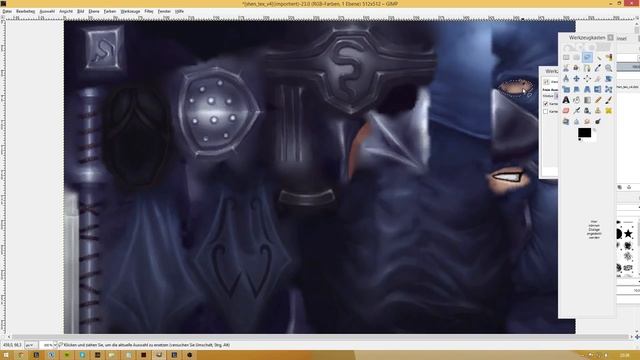
Task: Select the Eraser tool
Action: pyautogui.click(x=566, y=110)
